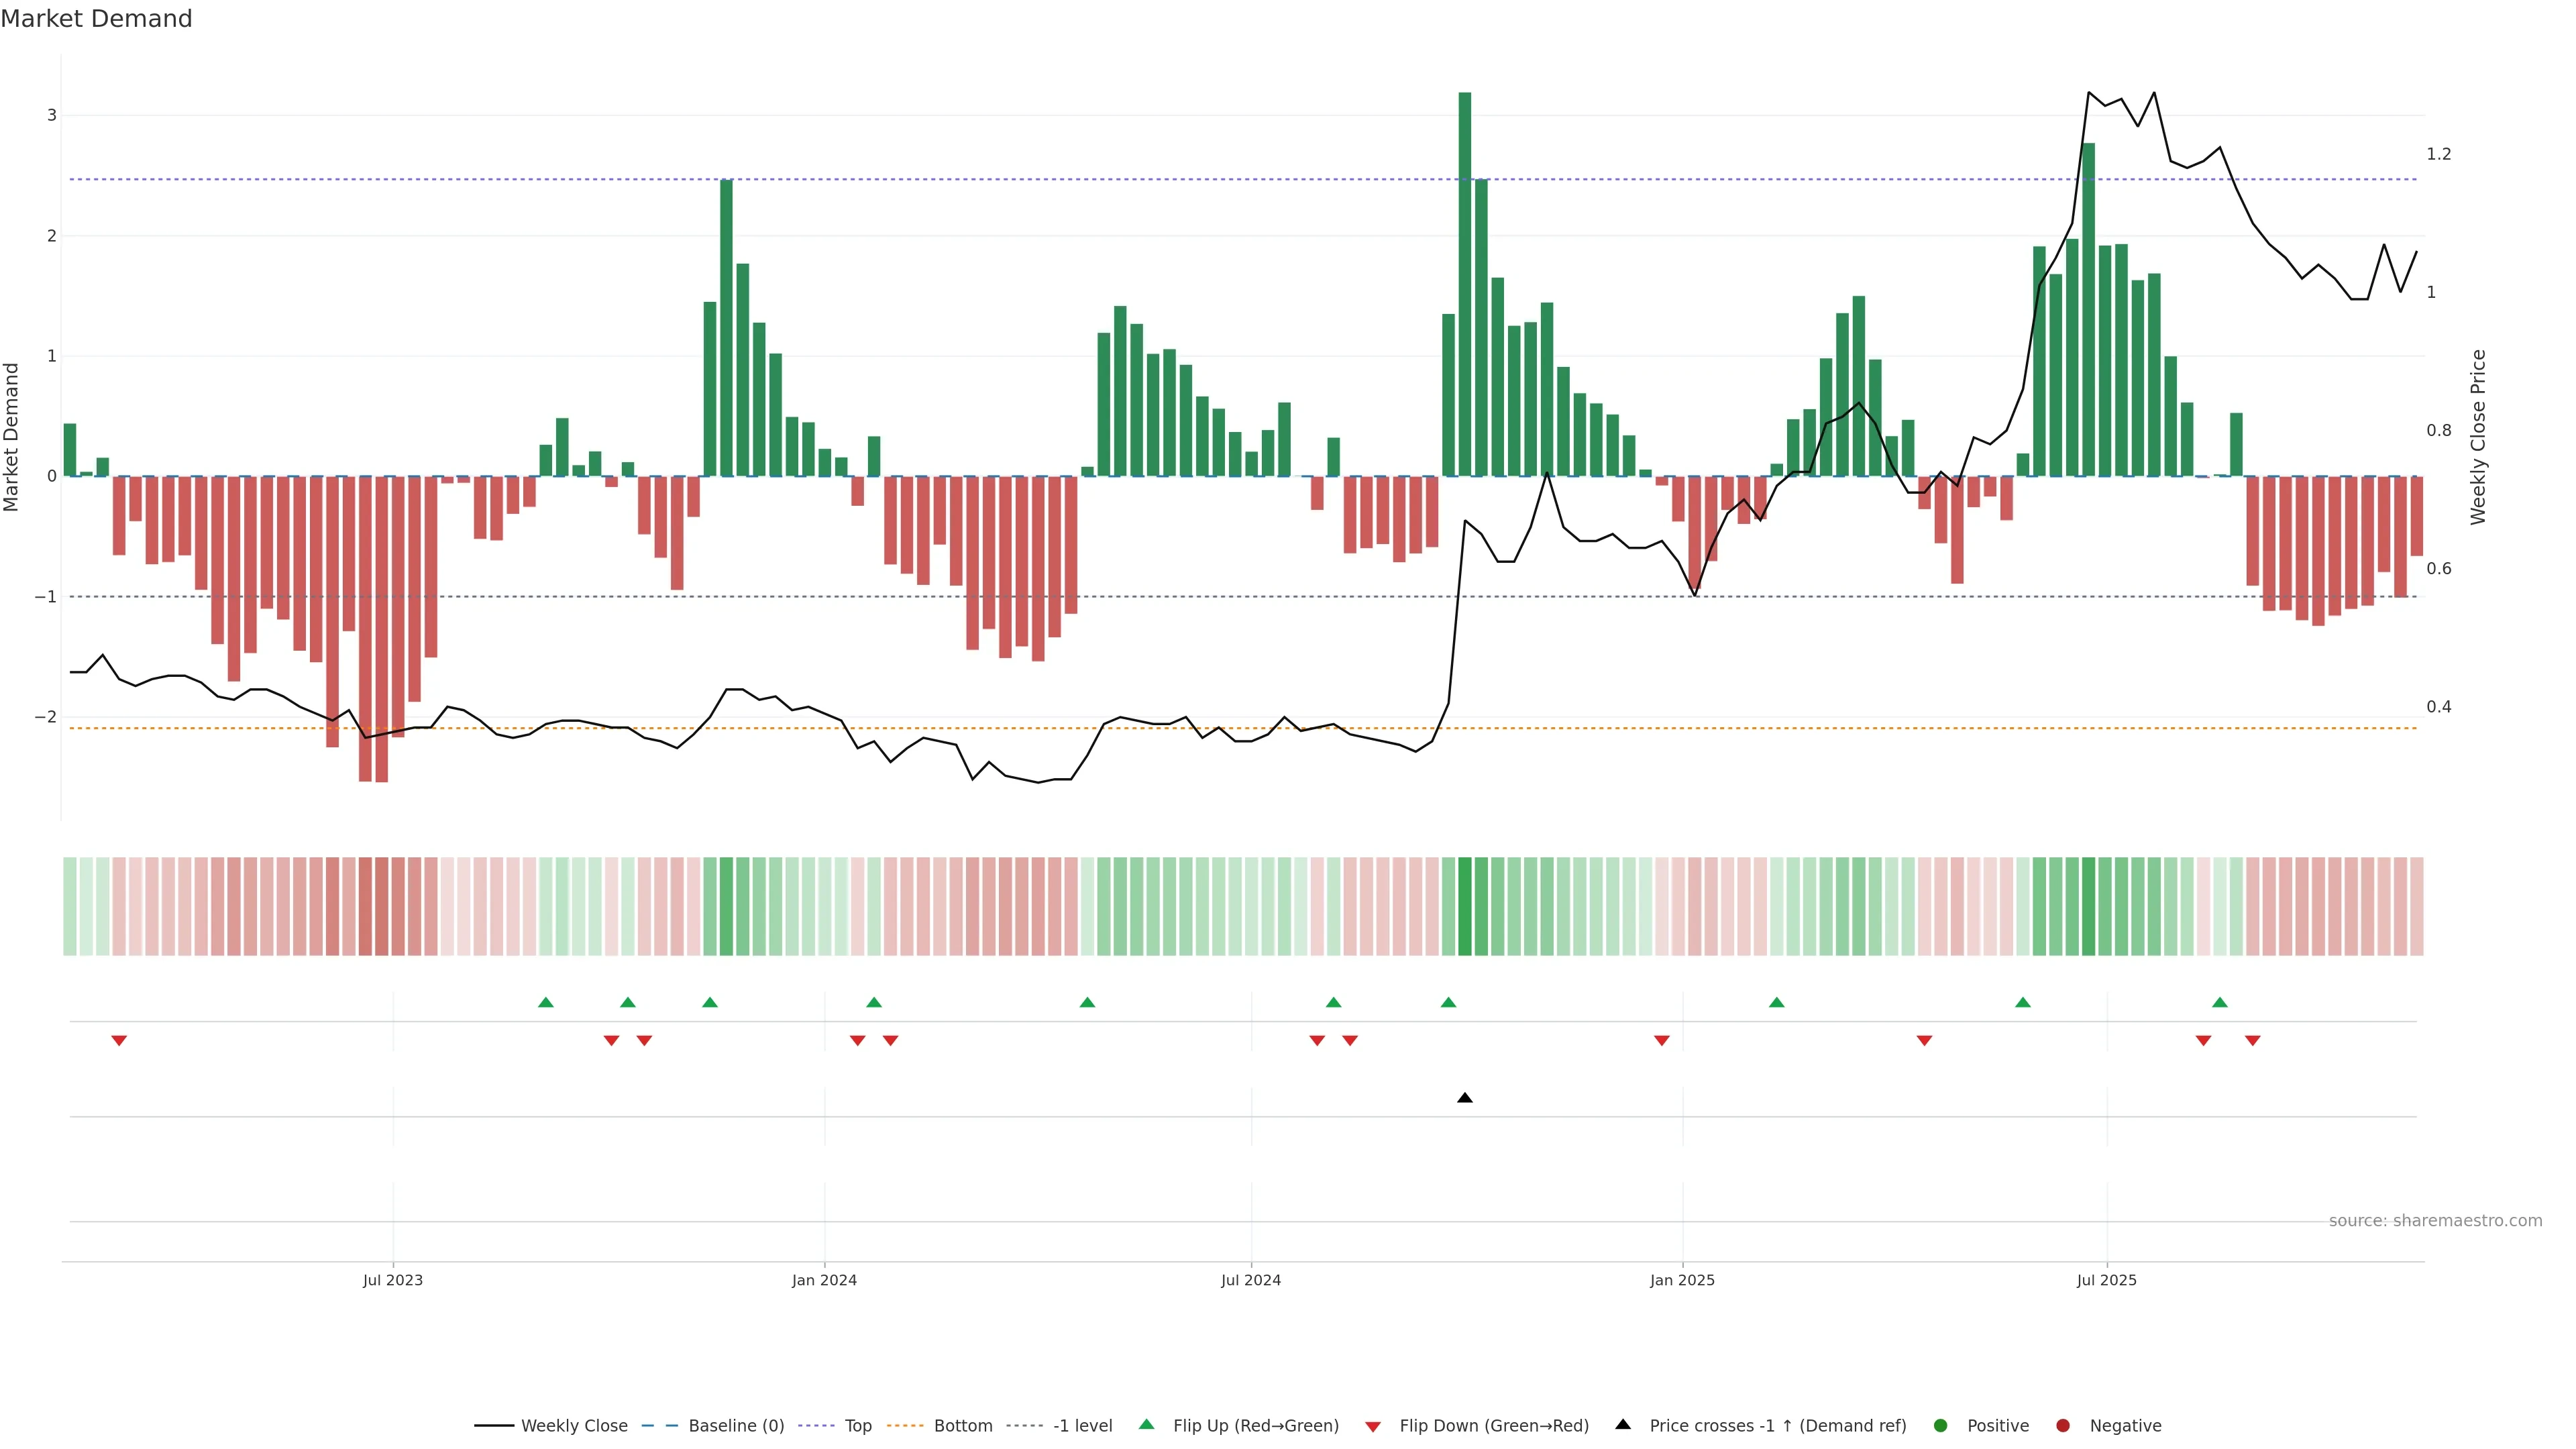Click the source: sharemaestro.com text
Viewport: 2576px width, 1449px height.
pyautogui.click(x=2435, y=1220)
